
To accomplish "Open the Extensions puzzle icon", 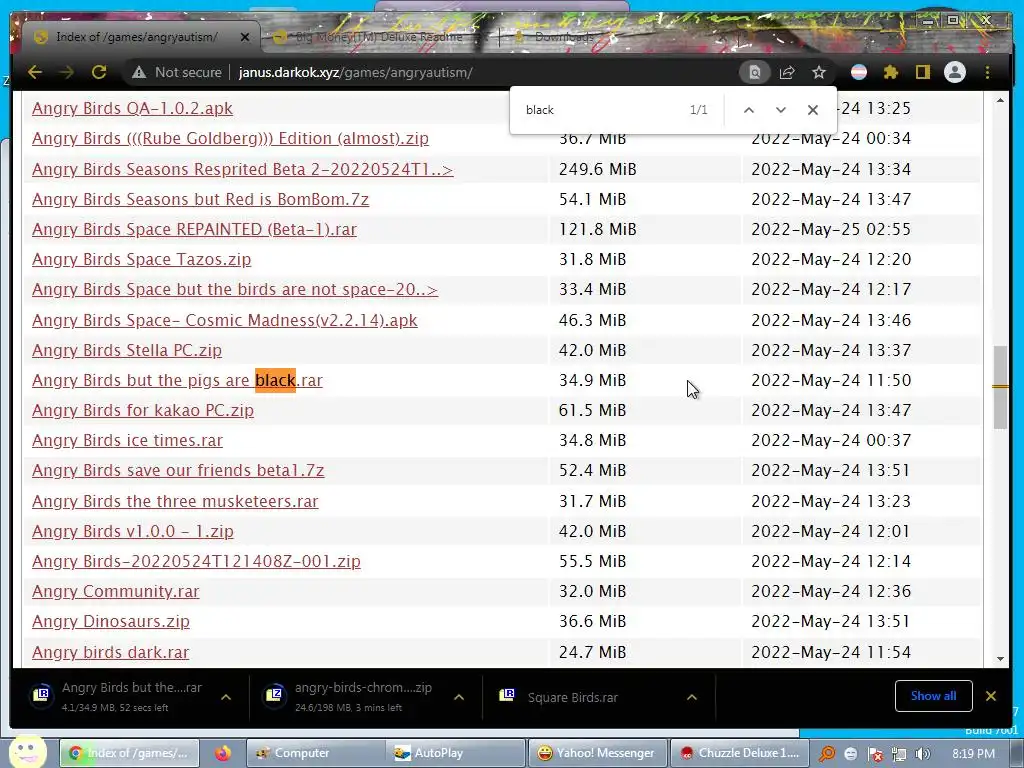I will coord(891,72).
